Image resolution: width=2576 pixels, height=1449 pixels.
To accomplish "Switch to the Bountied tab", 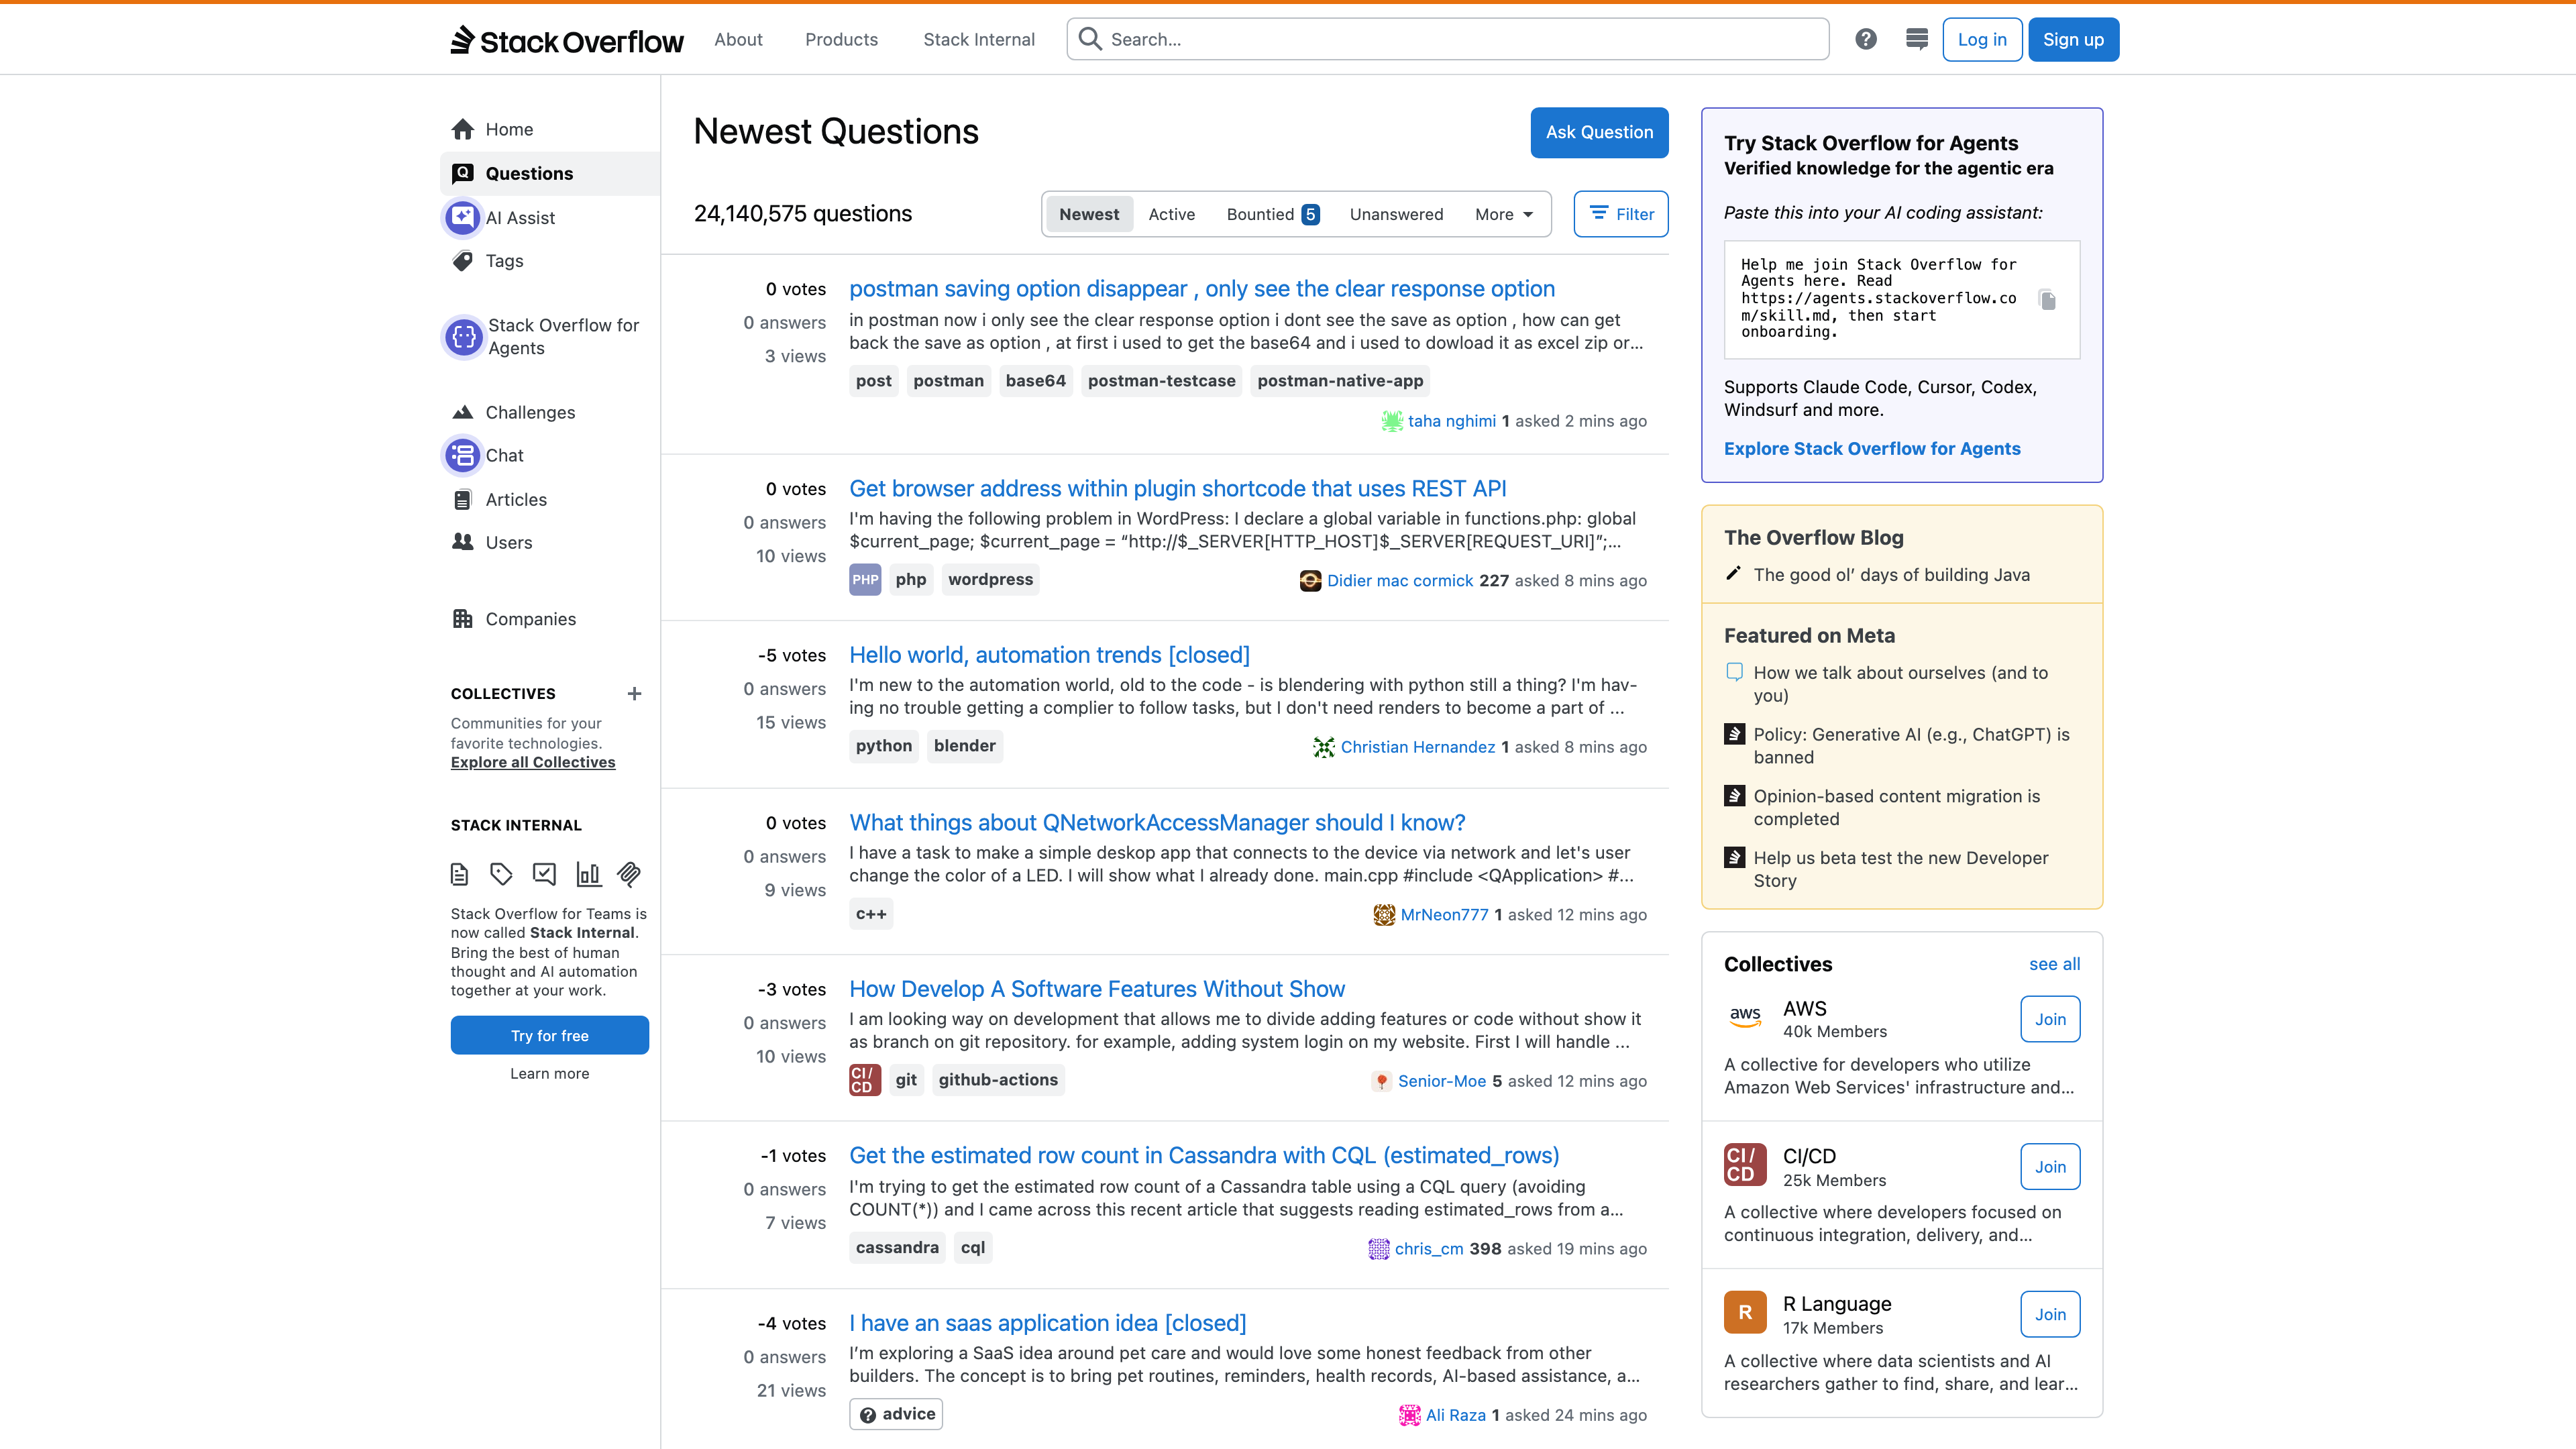I will (1273, 214).
